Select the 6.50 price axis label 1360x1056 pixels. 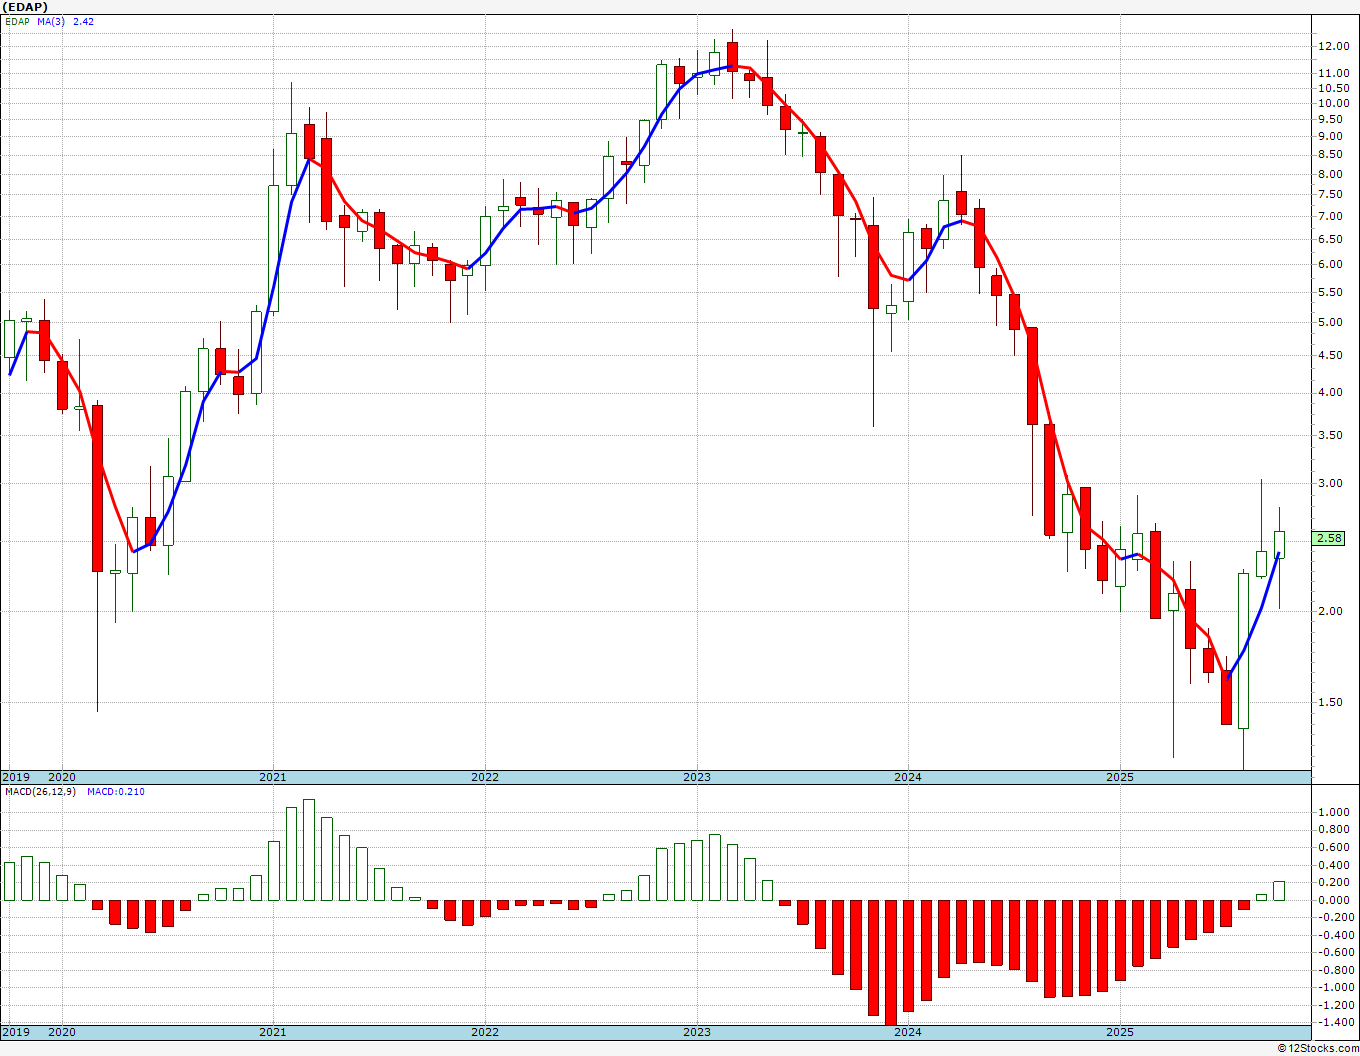pyautogui.click(x=1332, y=239)
